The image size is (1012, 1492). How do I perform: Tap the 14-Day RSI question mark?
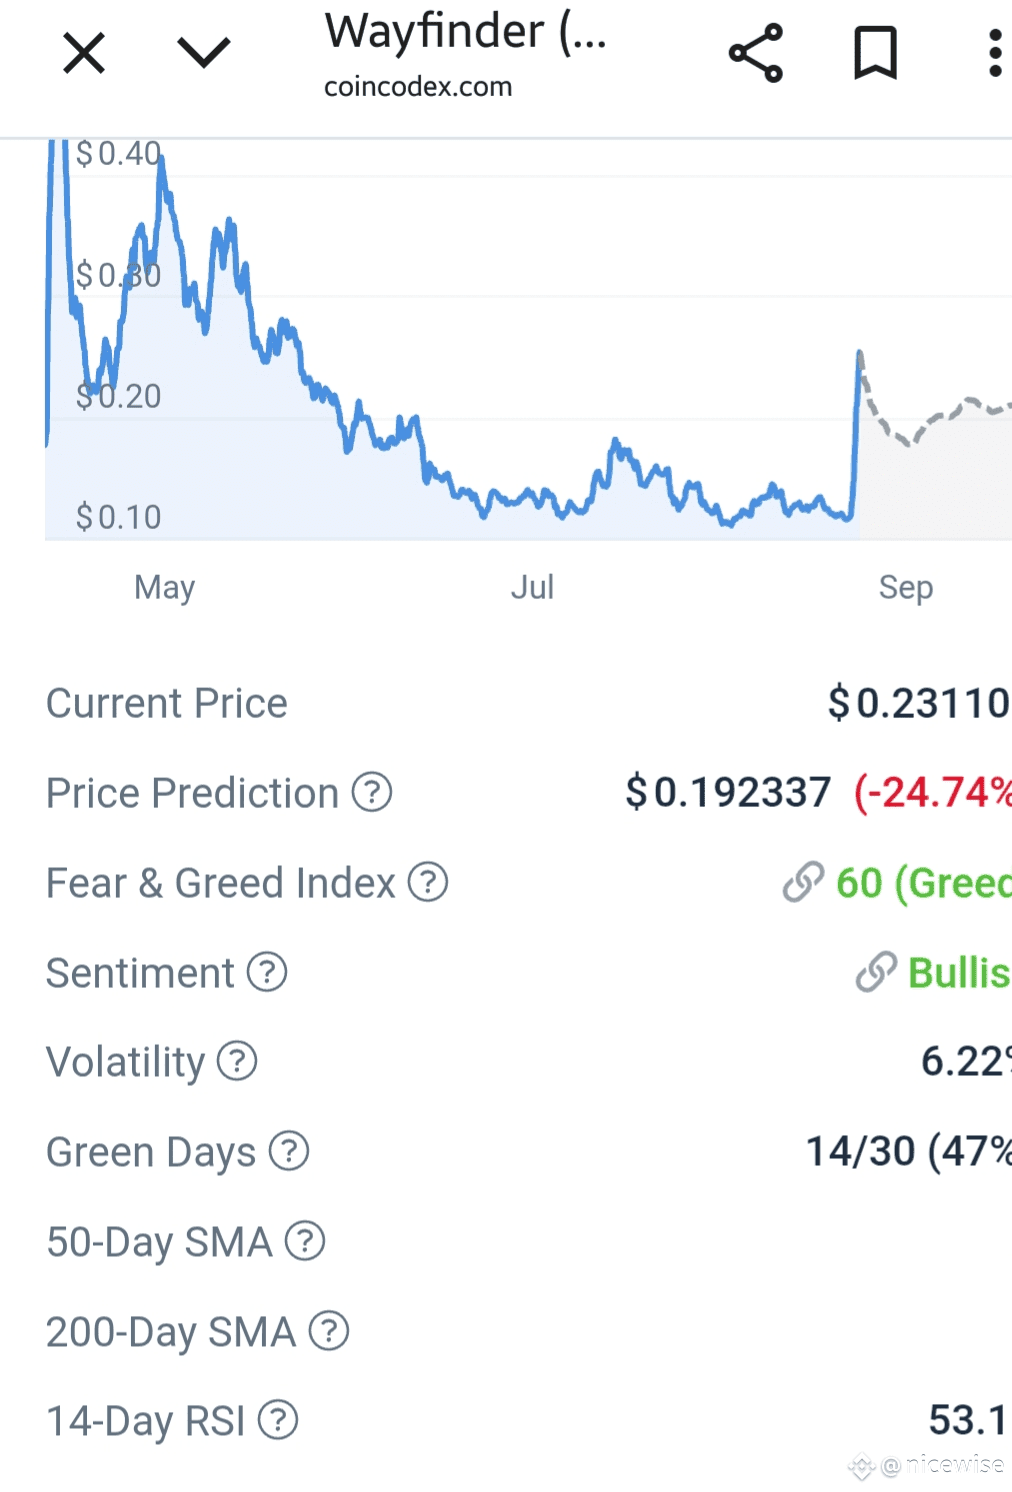(278, 1420)
